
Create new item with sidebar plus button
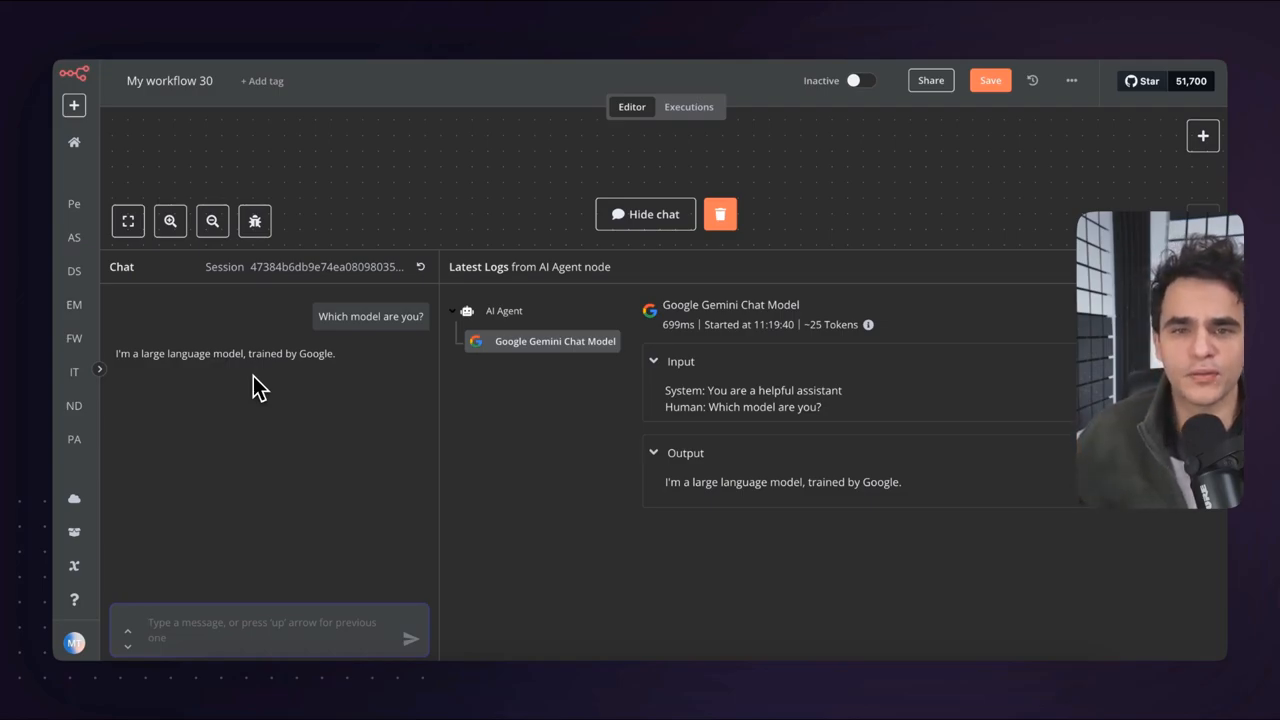74,105
